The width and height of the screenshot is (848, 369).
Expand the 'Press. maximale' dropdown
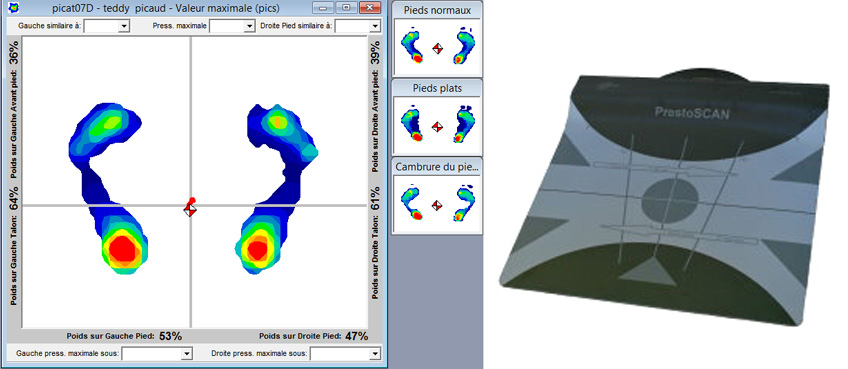(x=232, y=25)
